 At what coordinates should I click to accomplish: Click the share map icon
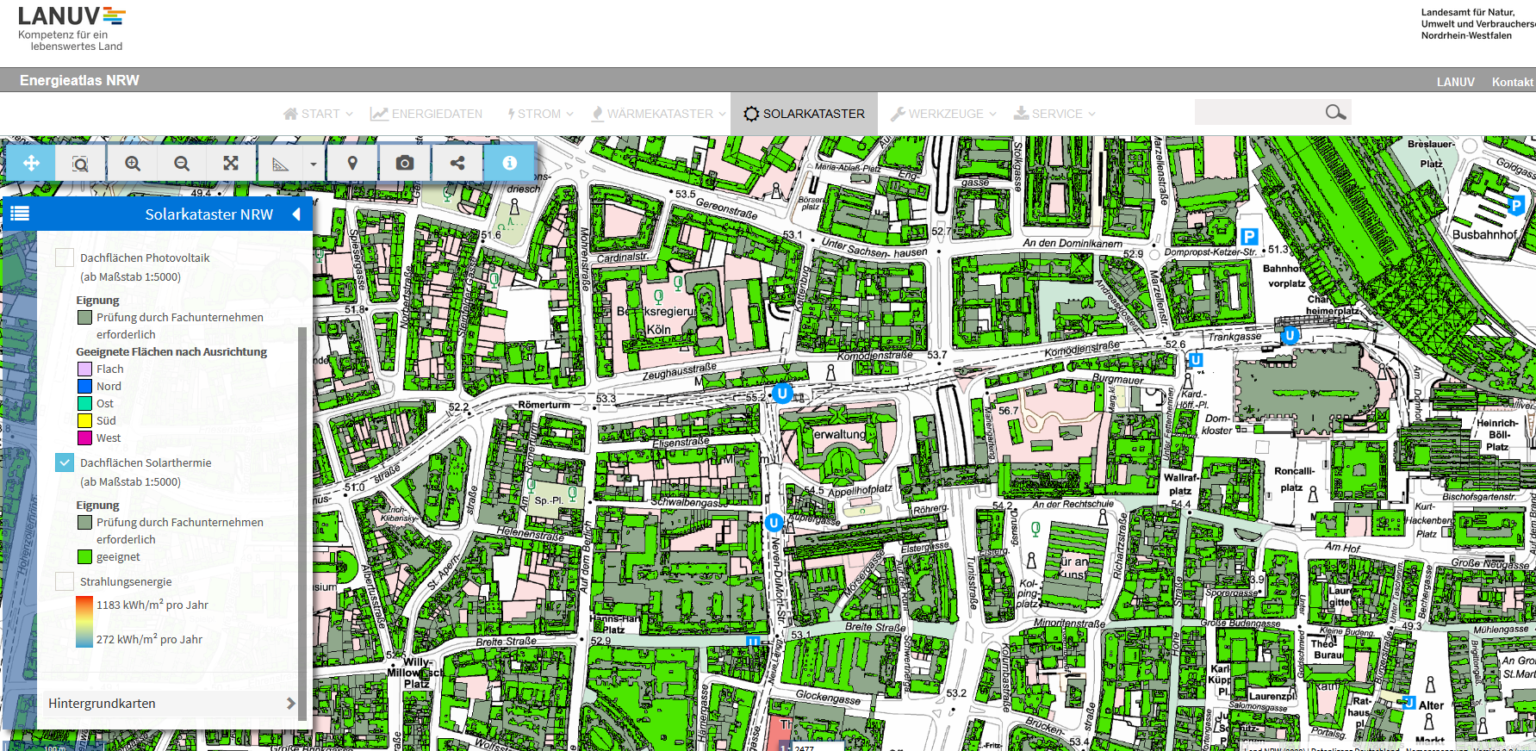point(458,163)
